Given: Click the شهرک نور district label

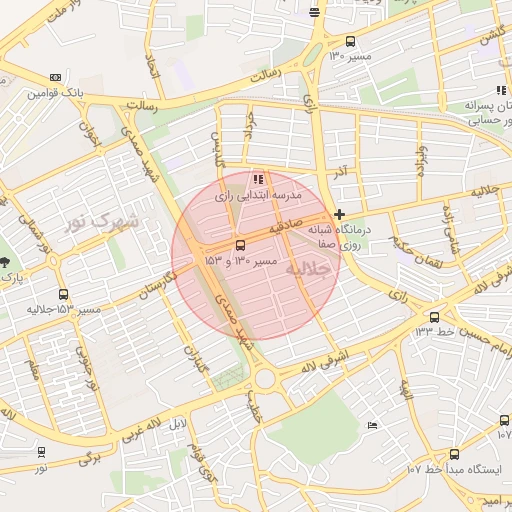Looking at the screenshot, I should click(x=102, y=221).
